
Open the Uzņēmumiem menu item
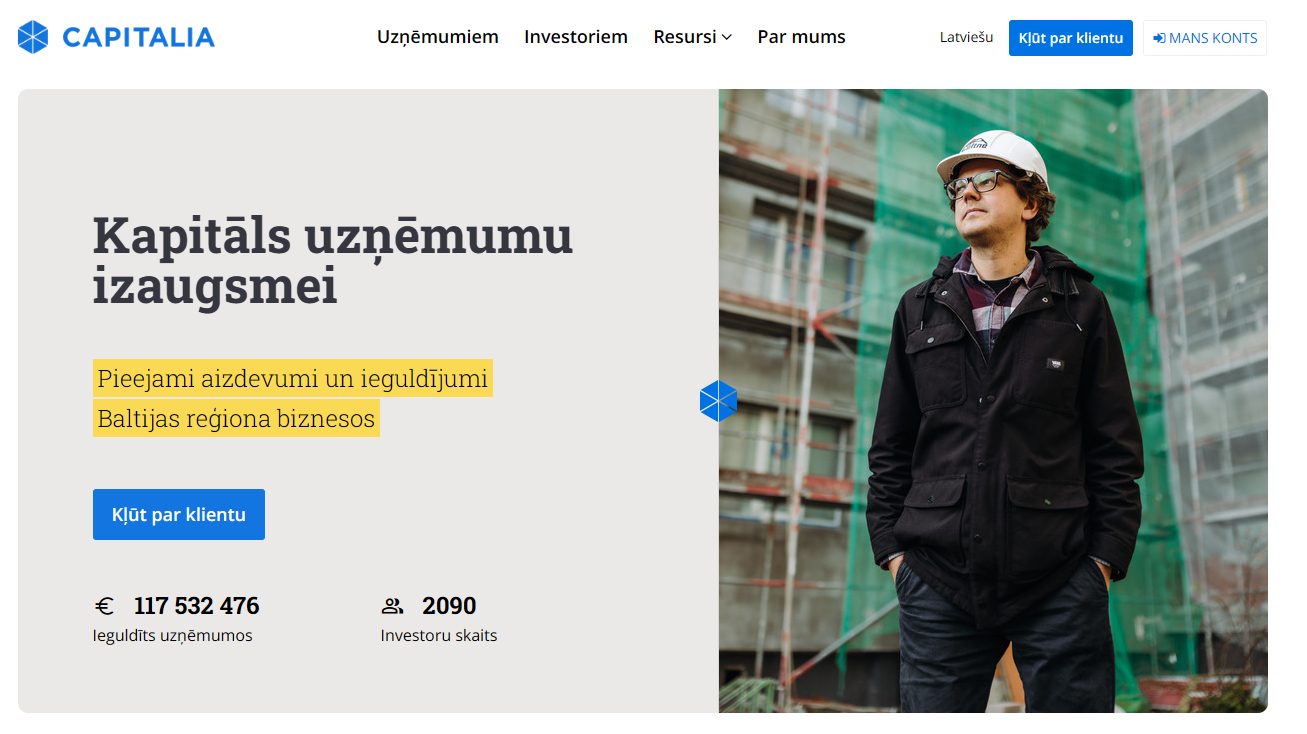(438, 37)
